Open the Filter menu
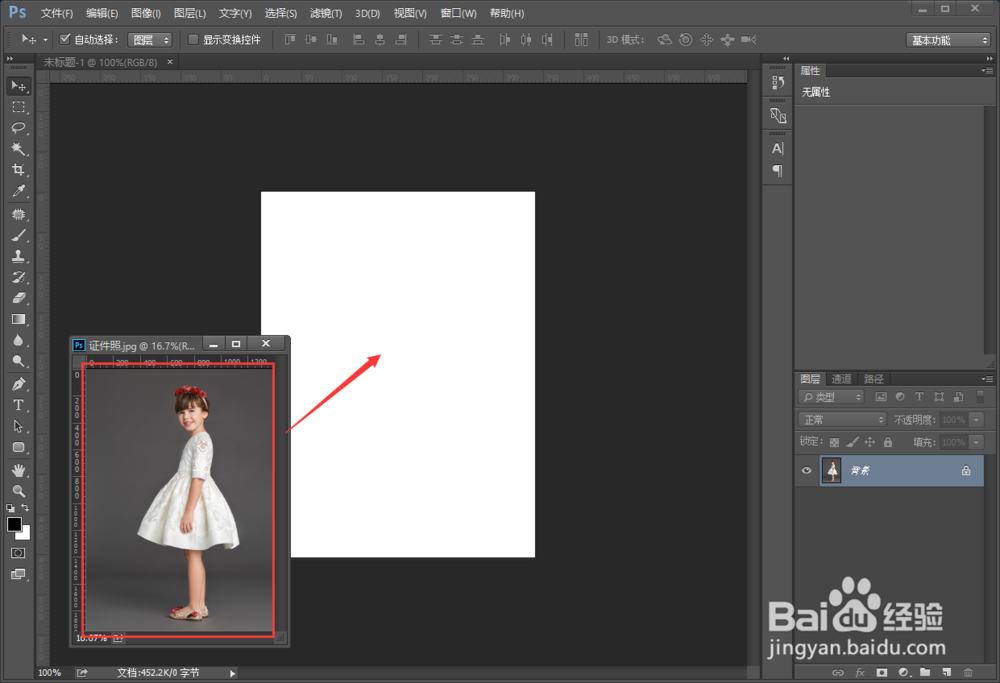1000x683 pixels. (326, 13)
